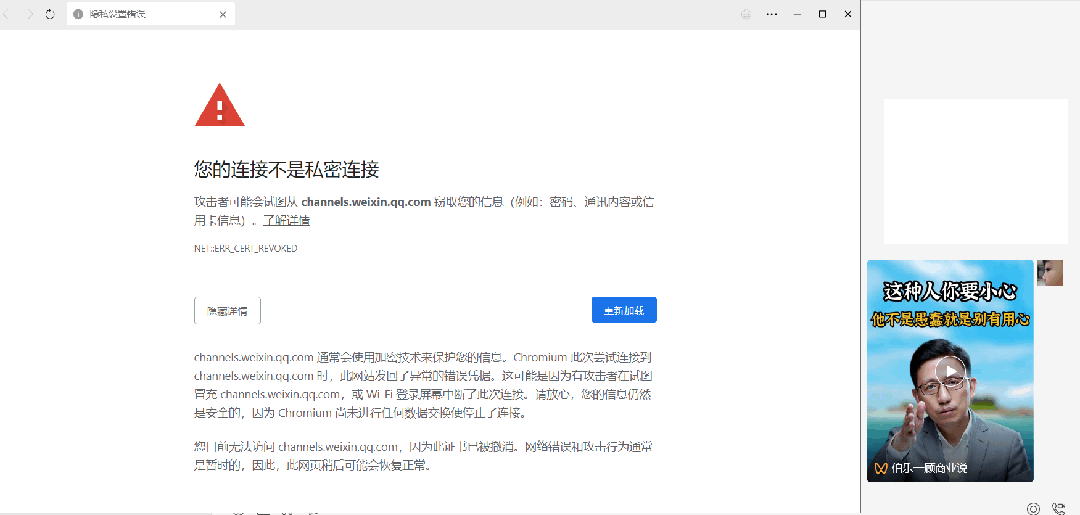Open the emoji picker in the chat panel
The width and height of the screenshot is (1080, 515).
tap(1033, 509)
